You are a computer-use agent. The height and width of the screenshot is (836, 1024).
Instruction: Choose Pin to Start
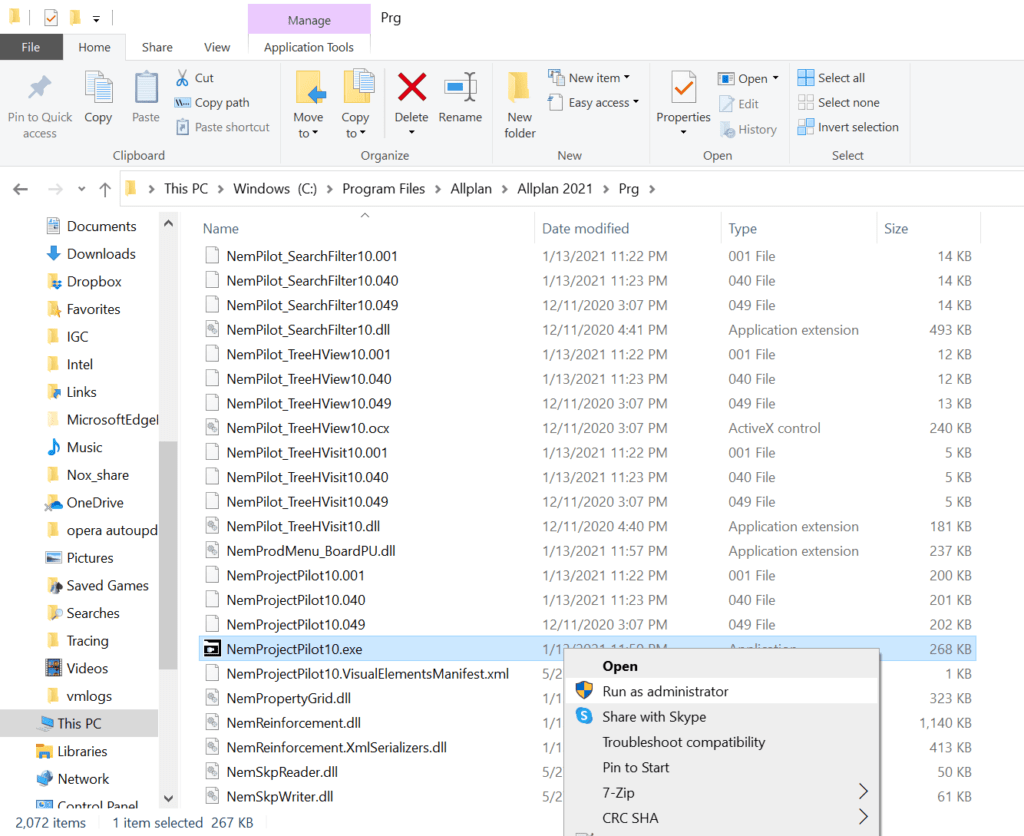pyautogui.click(x=722, y=767)
